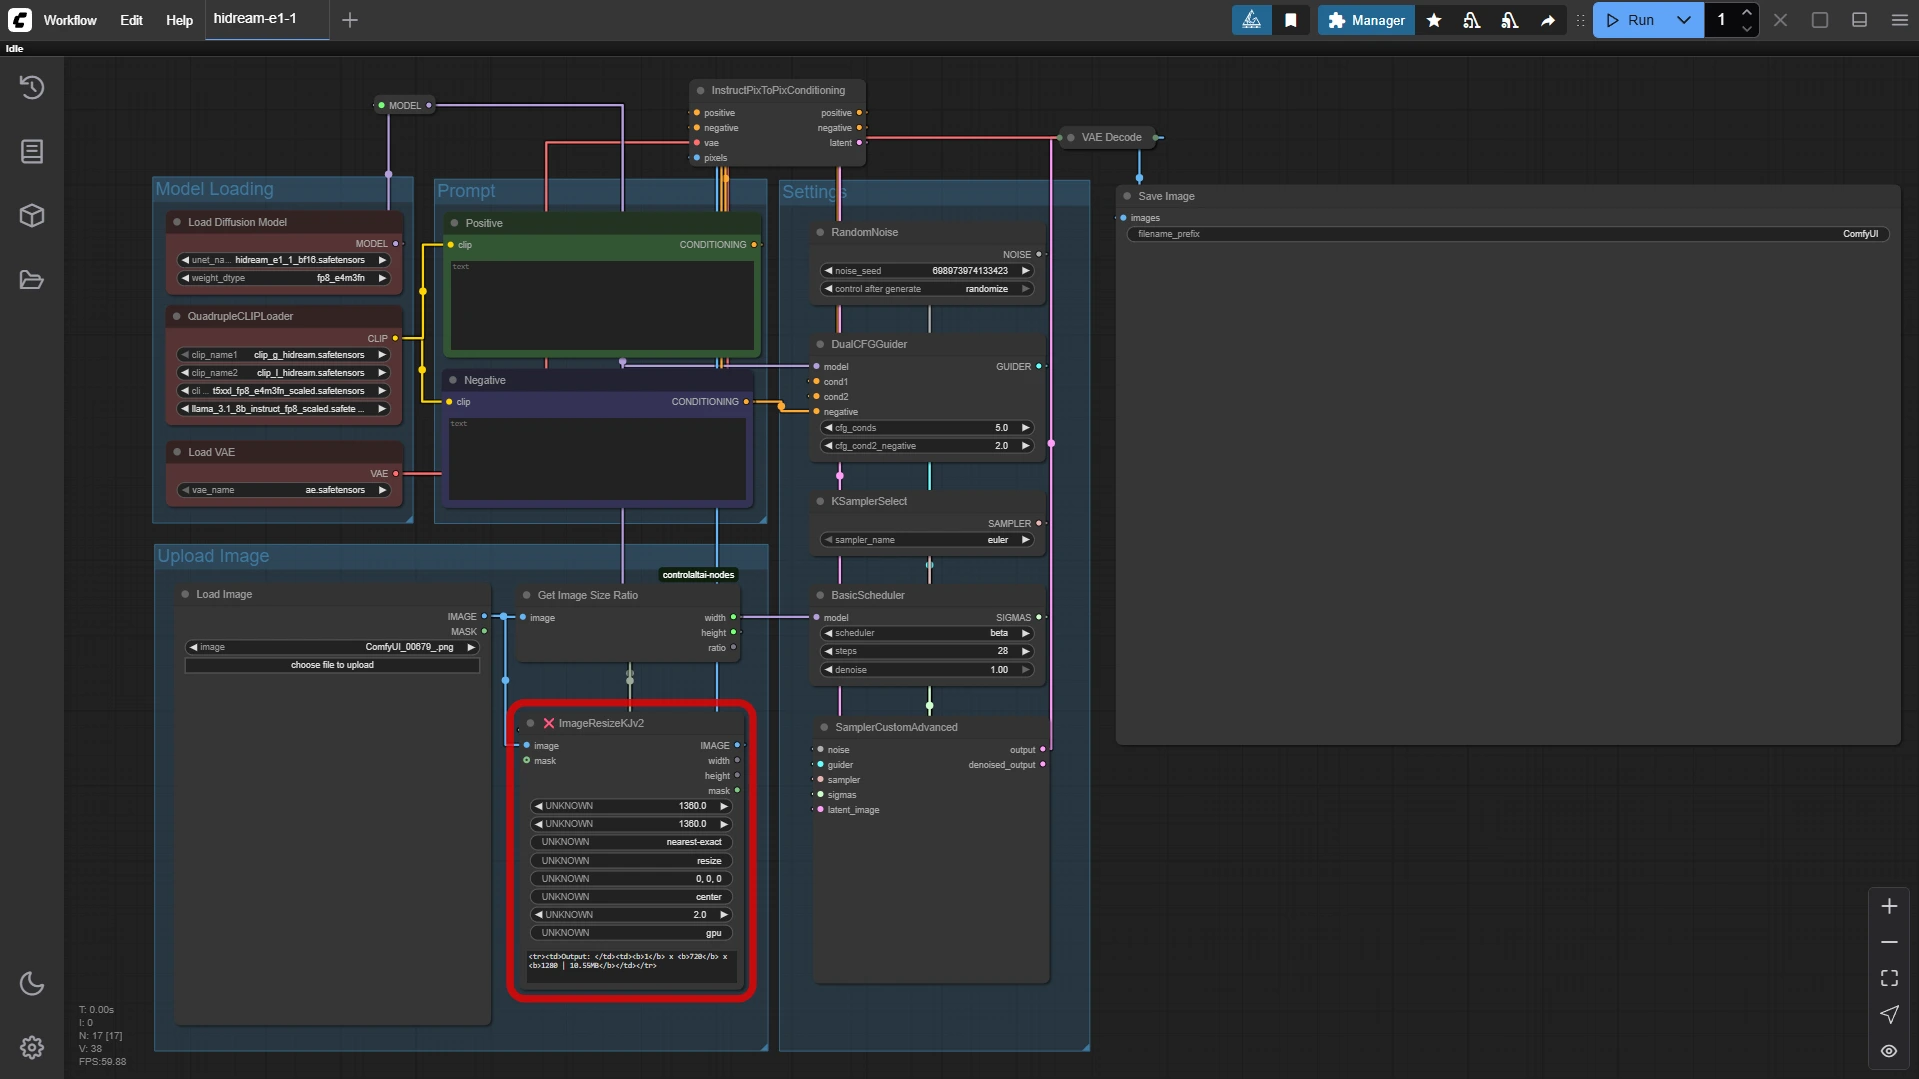
Task: Open settings gear in left sidebar
Action: coord(32,1047)
